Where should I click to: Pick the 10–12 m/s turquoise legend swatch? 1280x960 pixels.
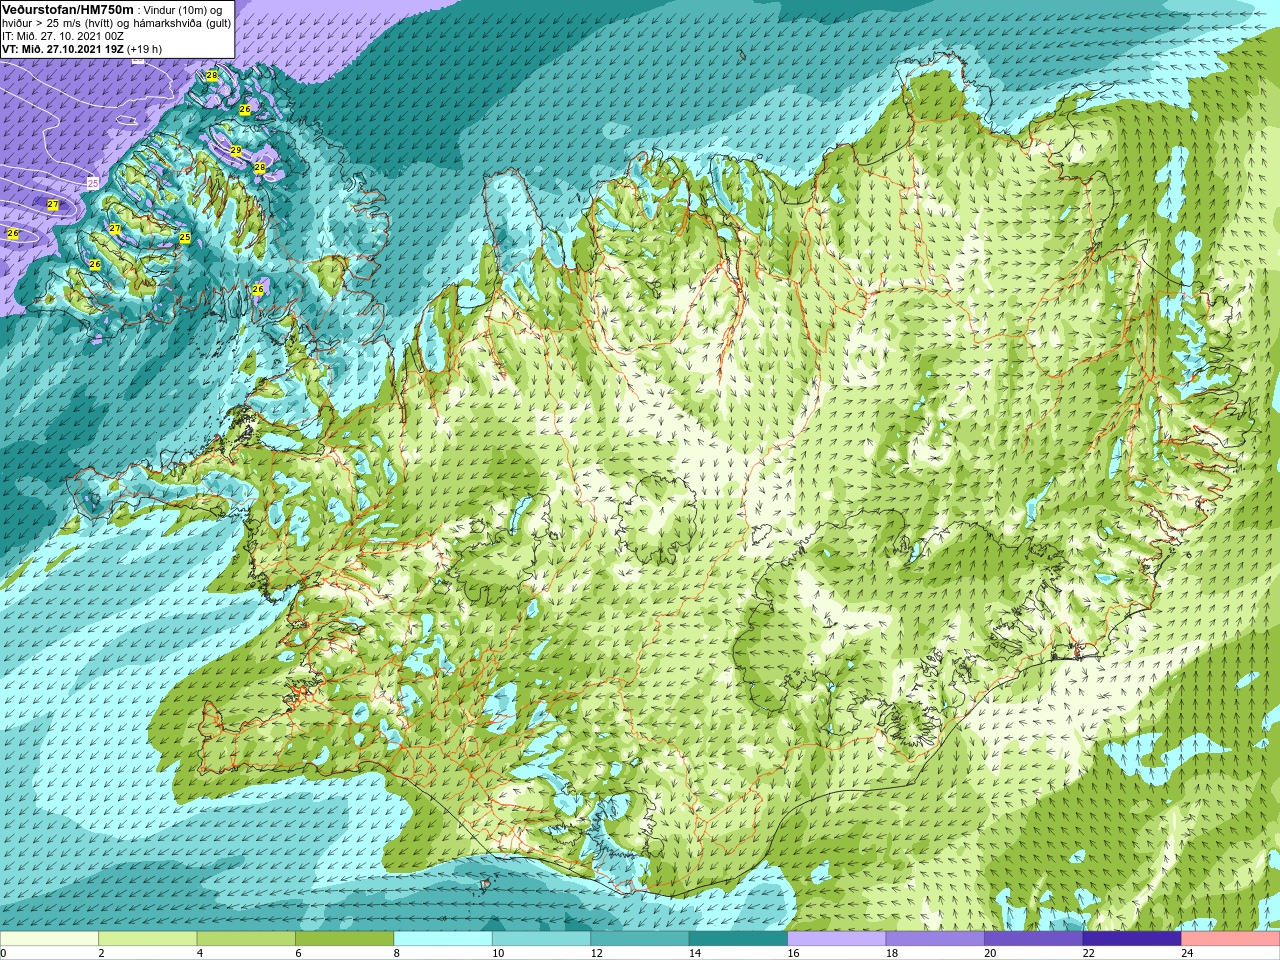[x=542, y=938]
